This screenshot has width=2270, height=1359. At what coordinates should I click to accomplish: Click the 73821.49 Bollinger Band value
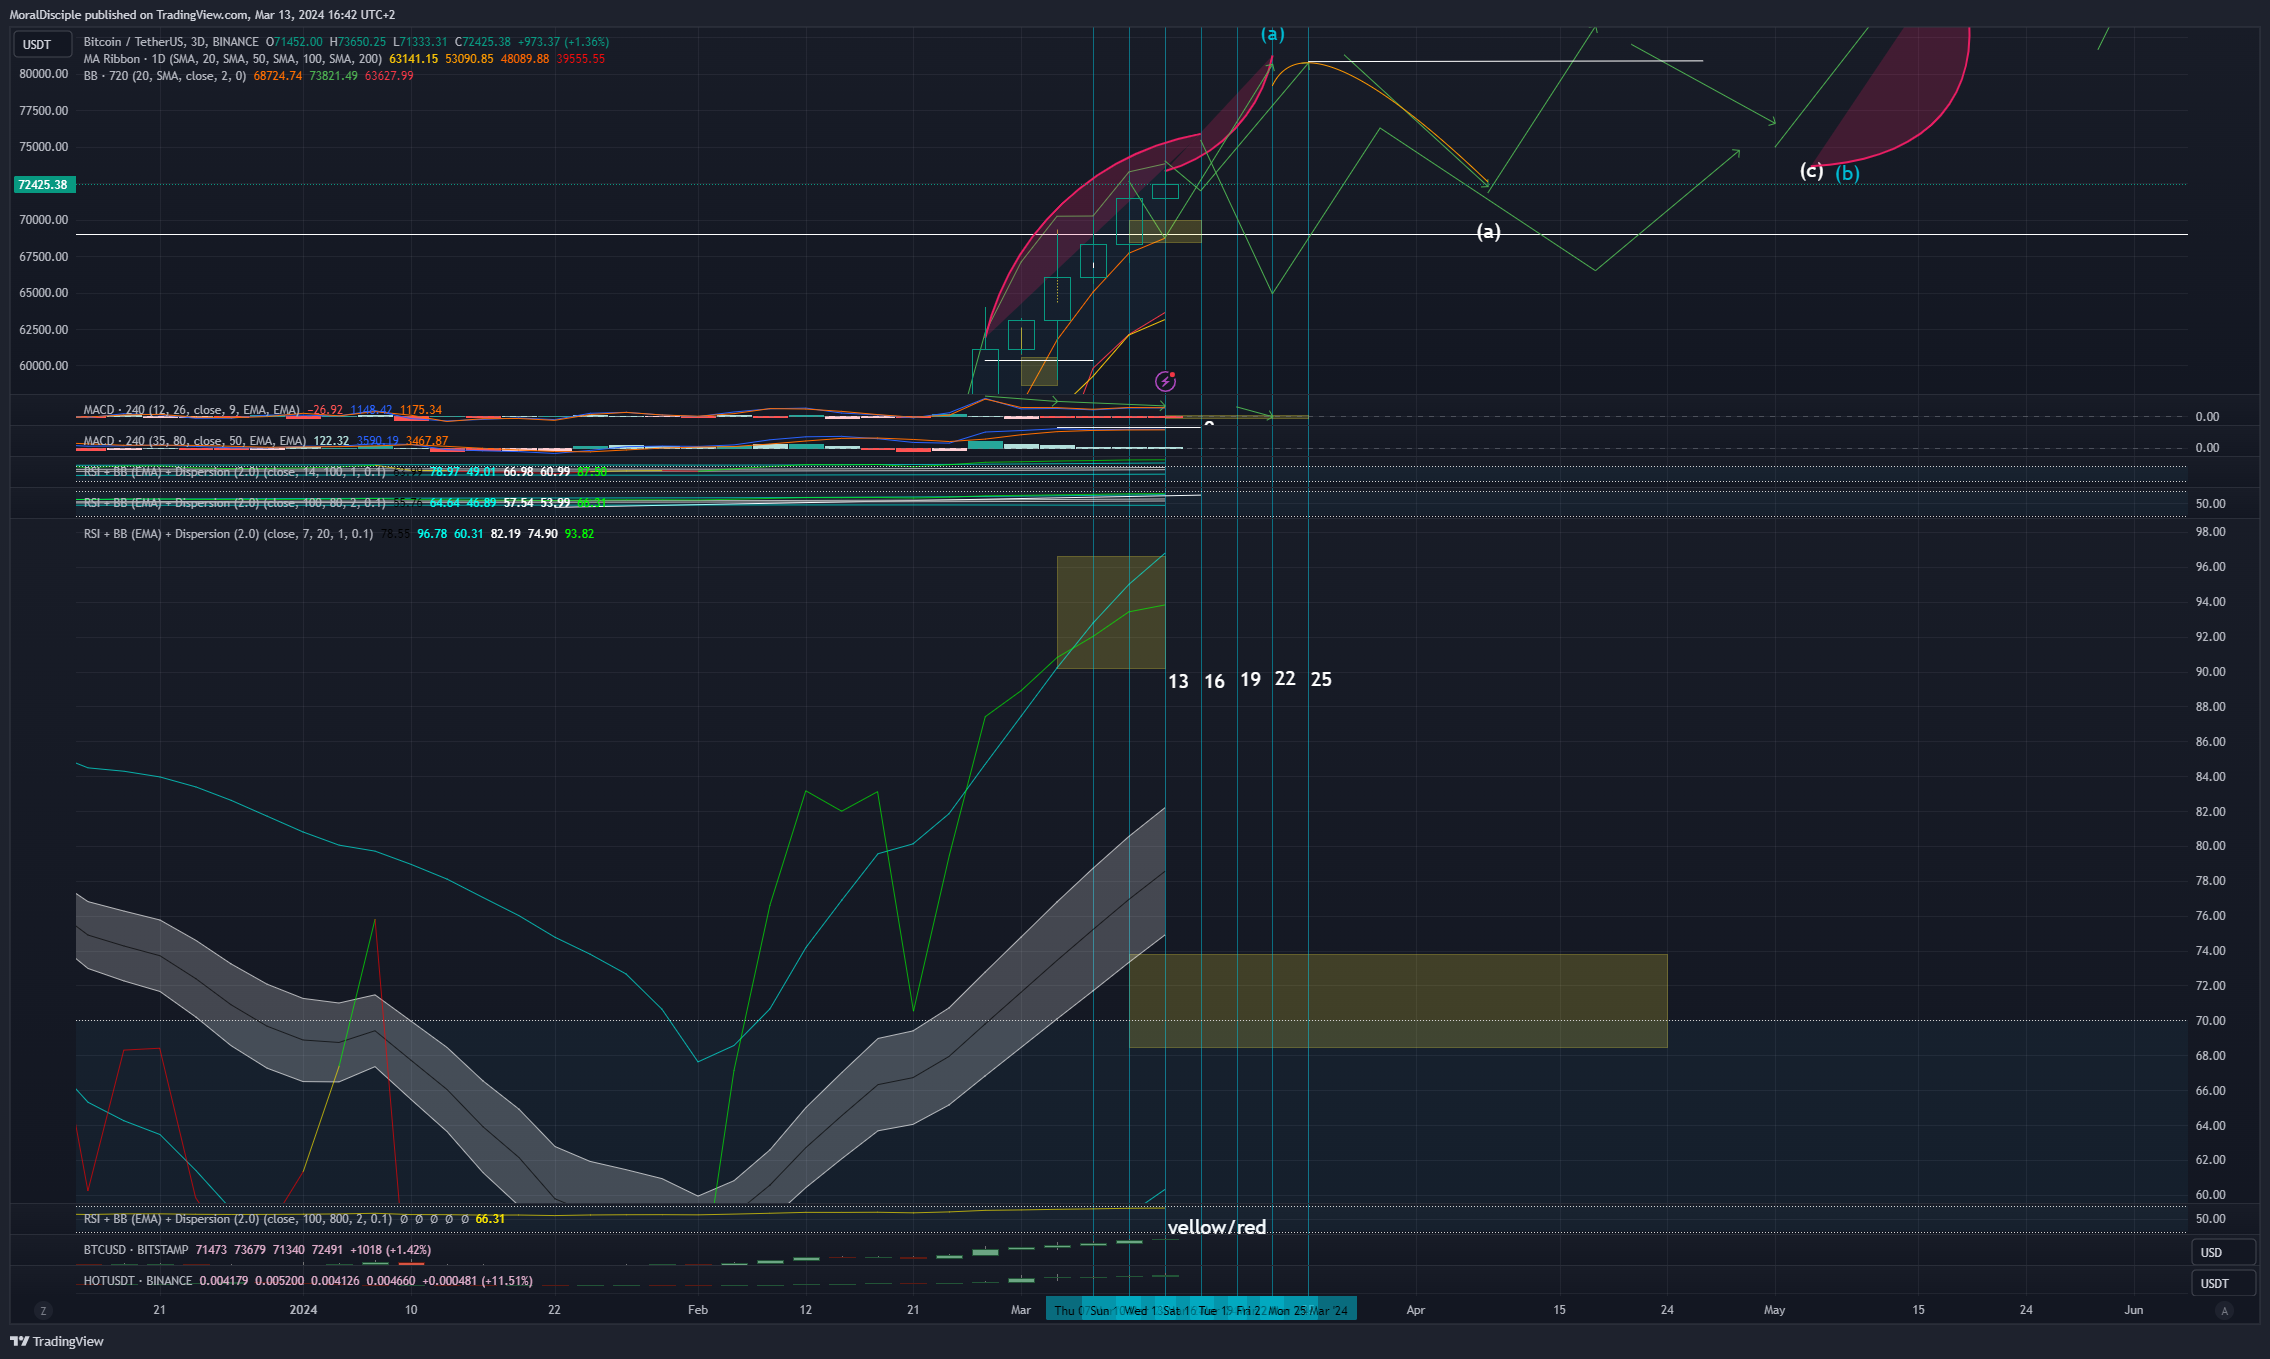333,76
